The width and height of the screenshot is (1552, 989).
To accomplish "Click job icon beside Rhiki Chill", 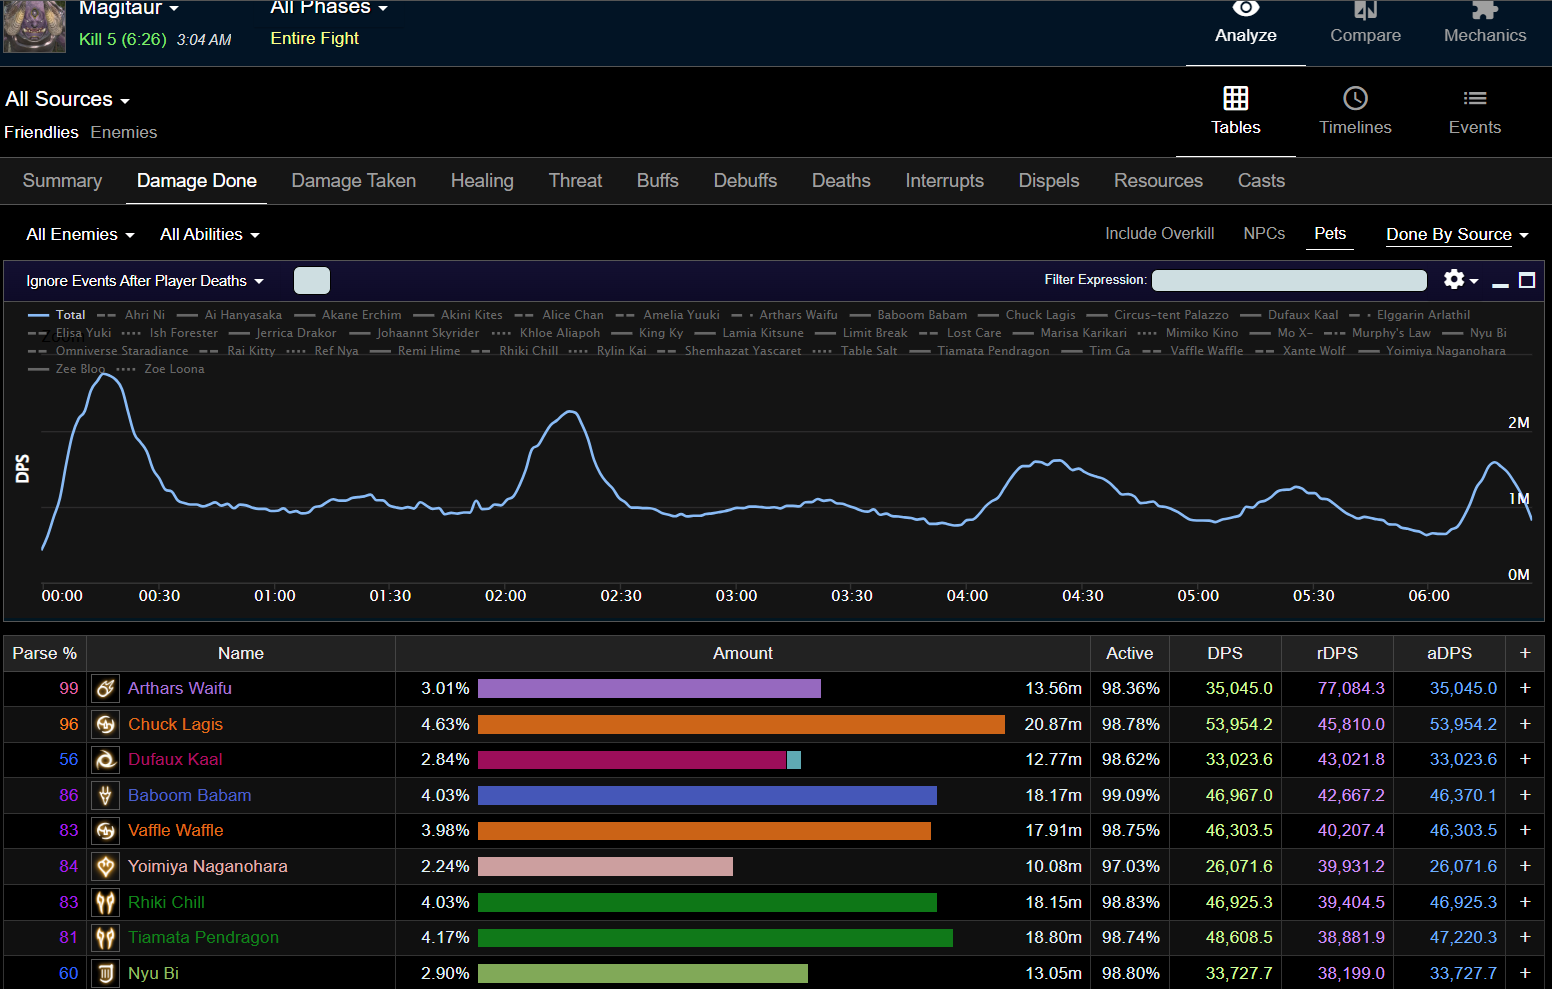I will pos(106,902).
